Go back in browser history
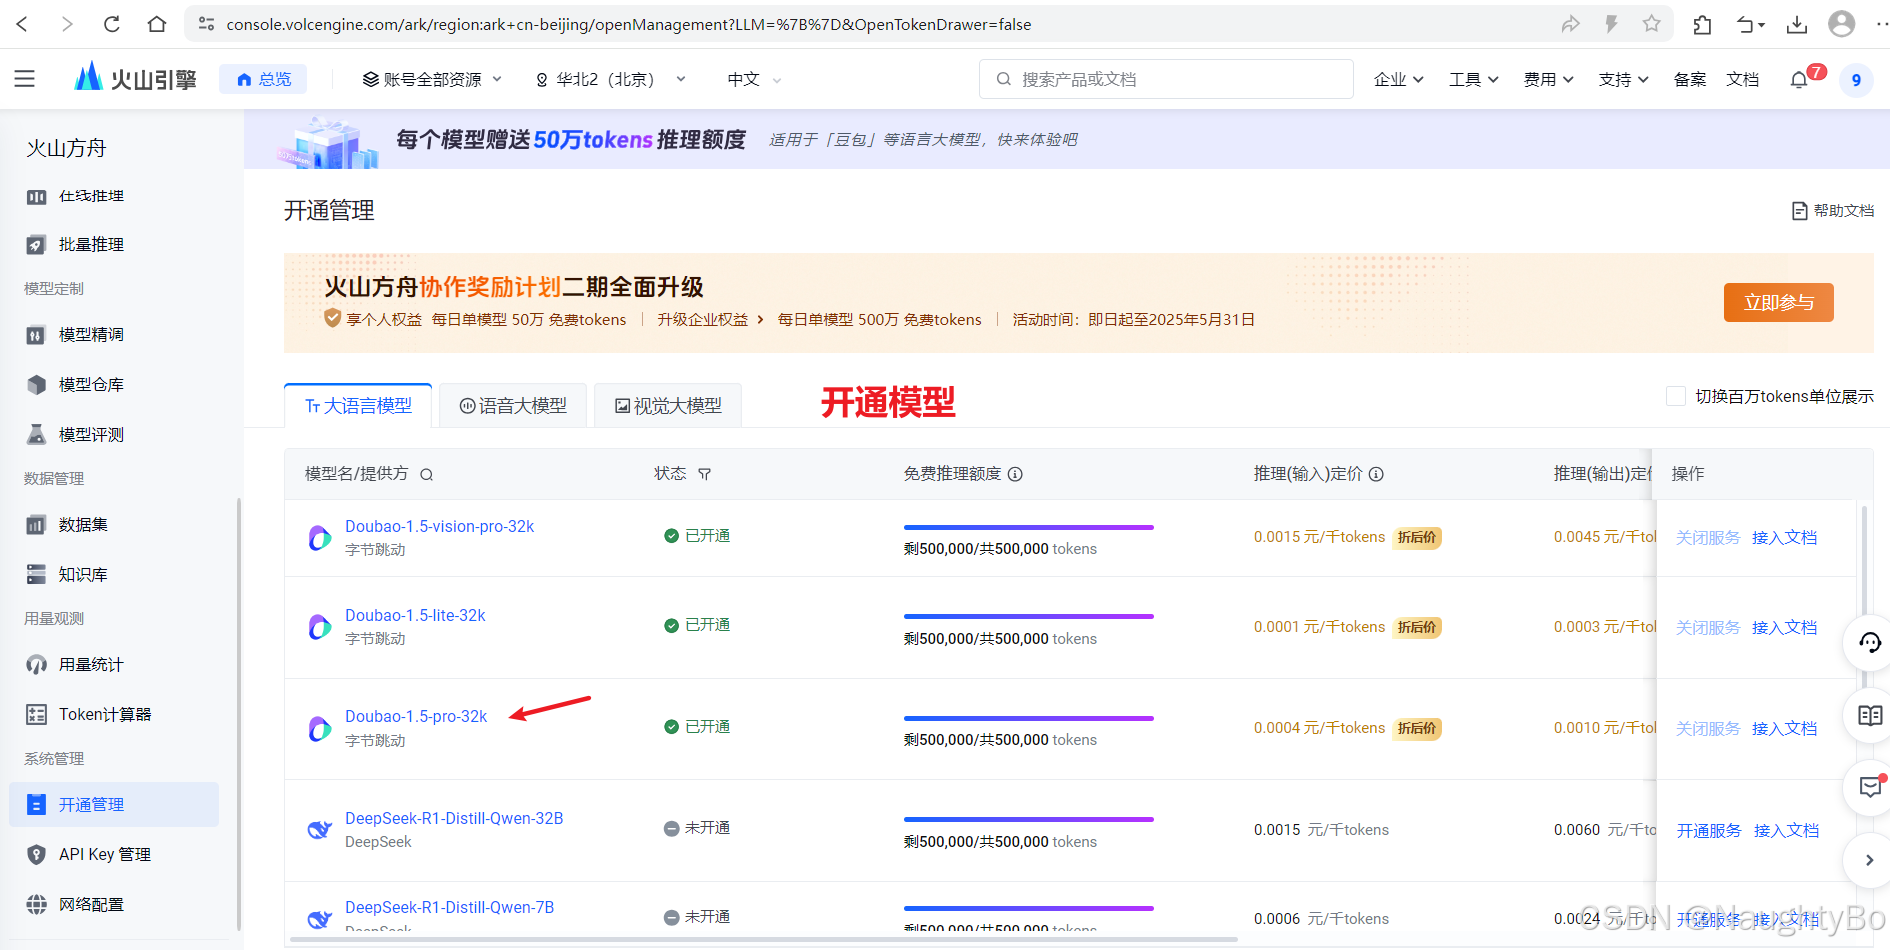1890x950 pixels. click(x=23, y=24)
